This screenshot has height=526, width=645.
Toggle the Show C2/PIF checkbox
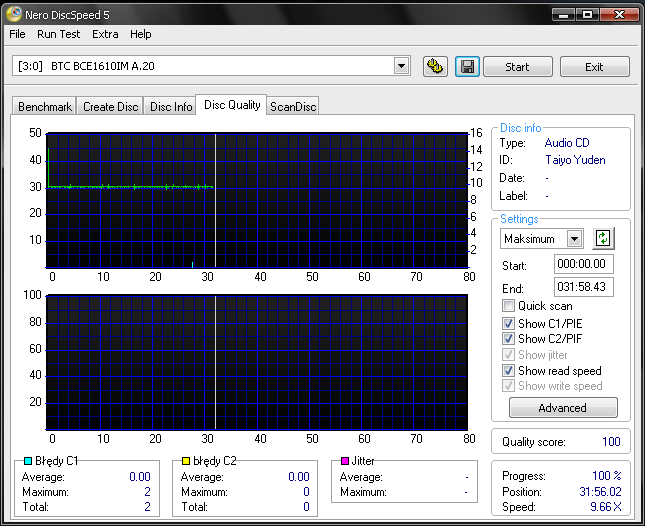pyautogui.click(x=508, y=338)
